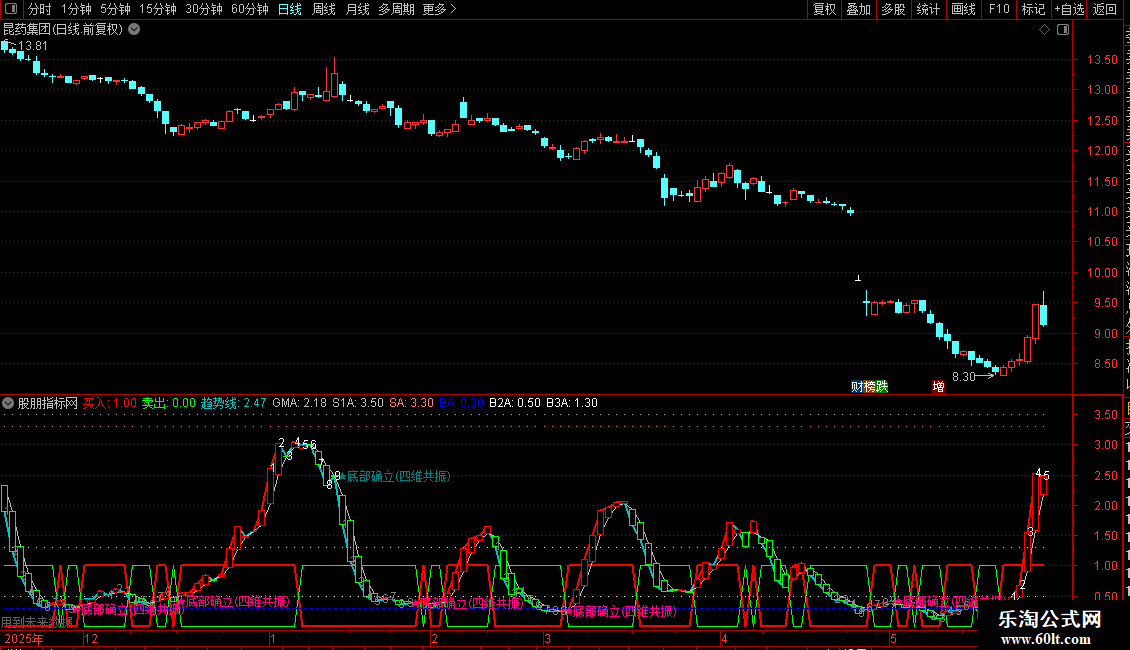
Task: Click the month 5 timeline marker
Action: point(893,639)
